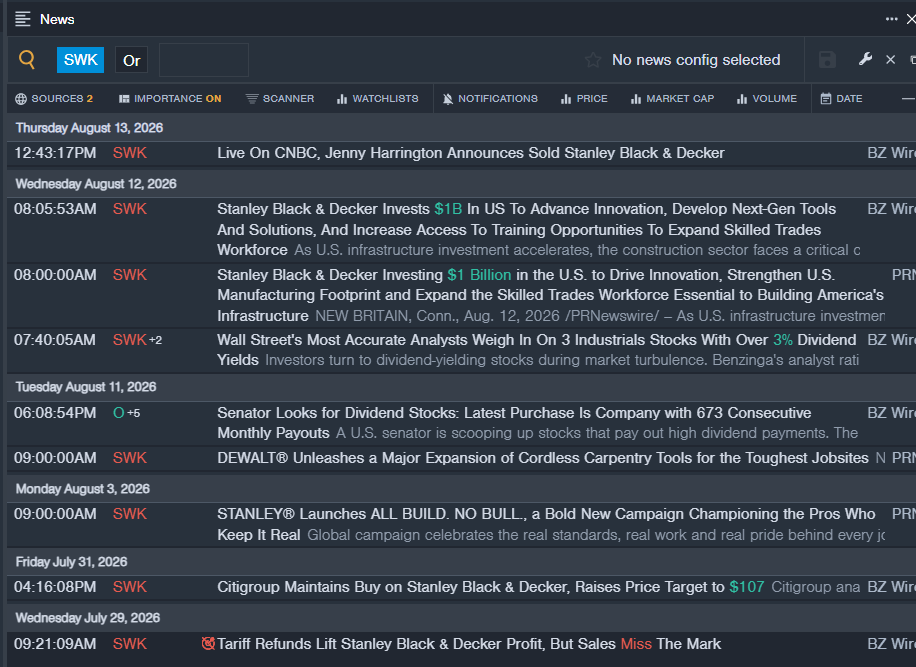Click the Wednesday August 12, 2026 date header
This screenshot has height=667, width=916.
96,184
